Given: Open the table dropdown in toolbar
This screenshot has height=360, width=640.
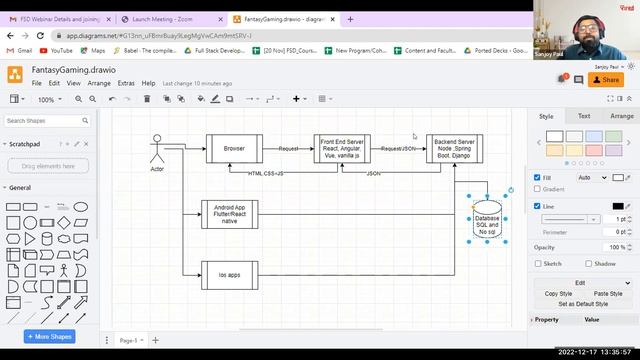Looking at the screenshot, I should pyautogui.click(x=325, y=99).
